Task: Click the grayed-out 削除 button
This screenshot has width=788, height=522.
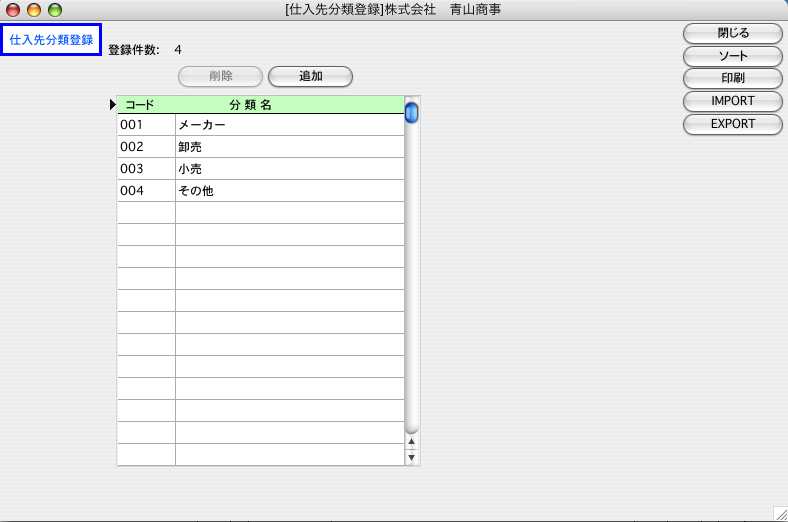Action: (x=220, y=76)
